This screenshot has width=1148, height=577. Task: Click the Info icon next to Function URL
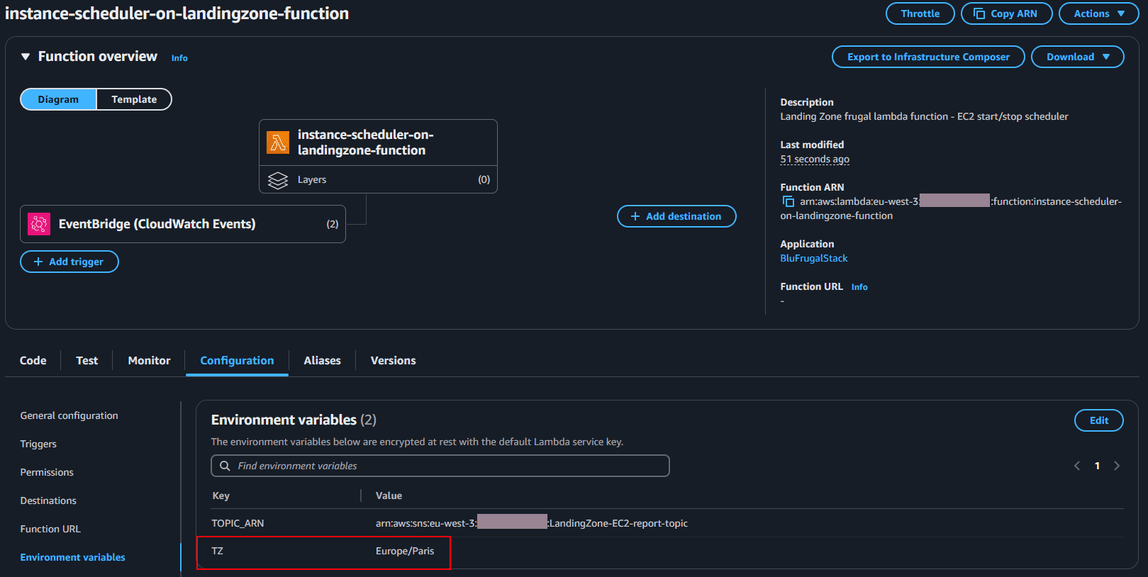859,286
